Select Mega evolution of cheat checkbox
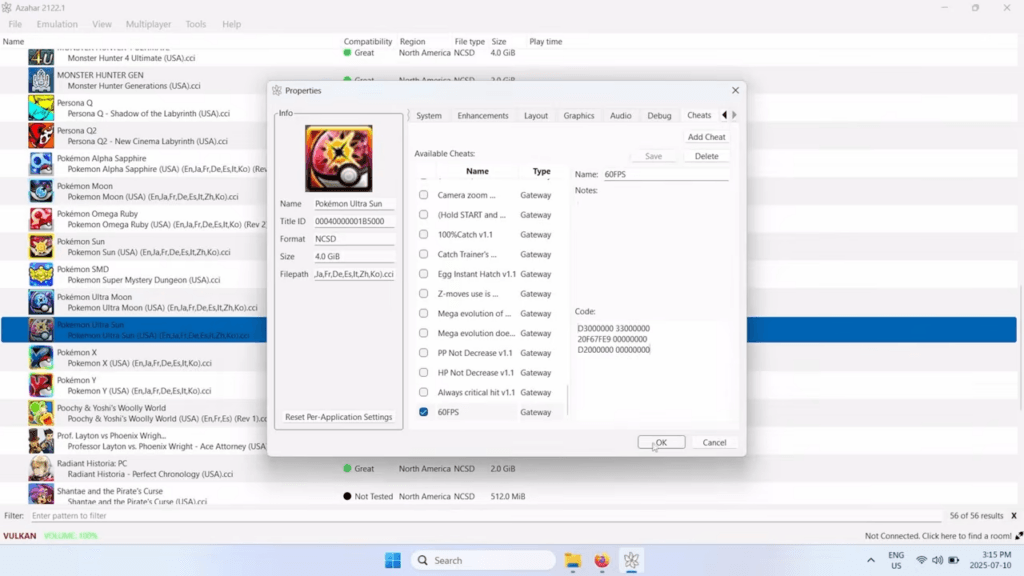This screenshot has width=1024, height=576. [423, 313]
